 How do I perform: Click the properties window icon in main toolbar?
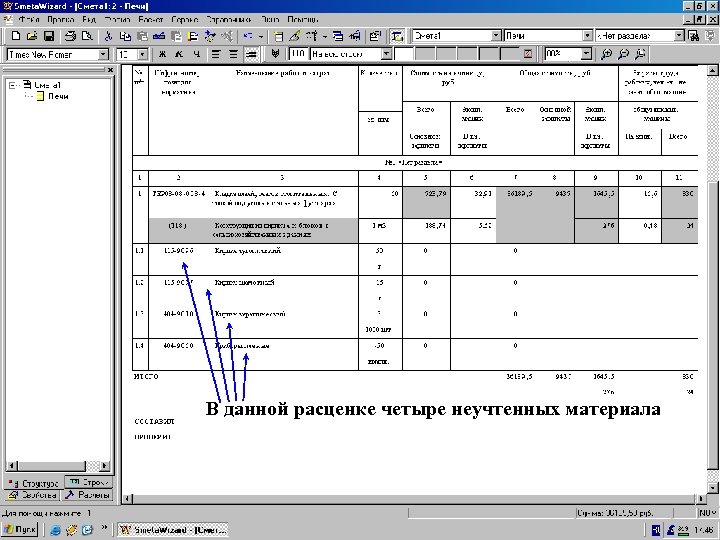(x=375, y=36)
